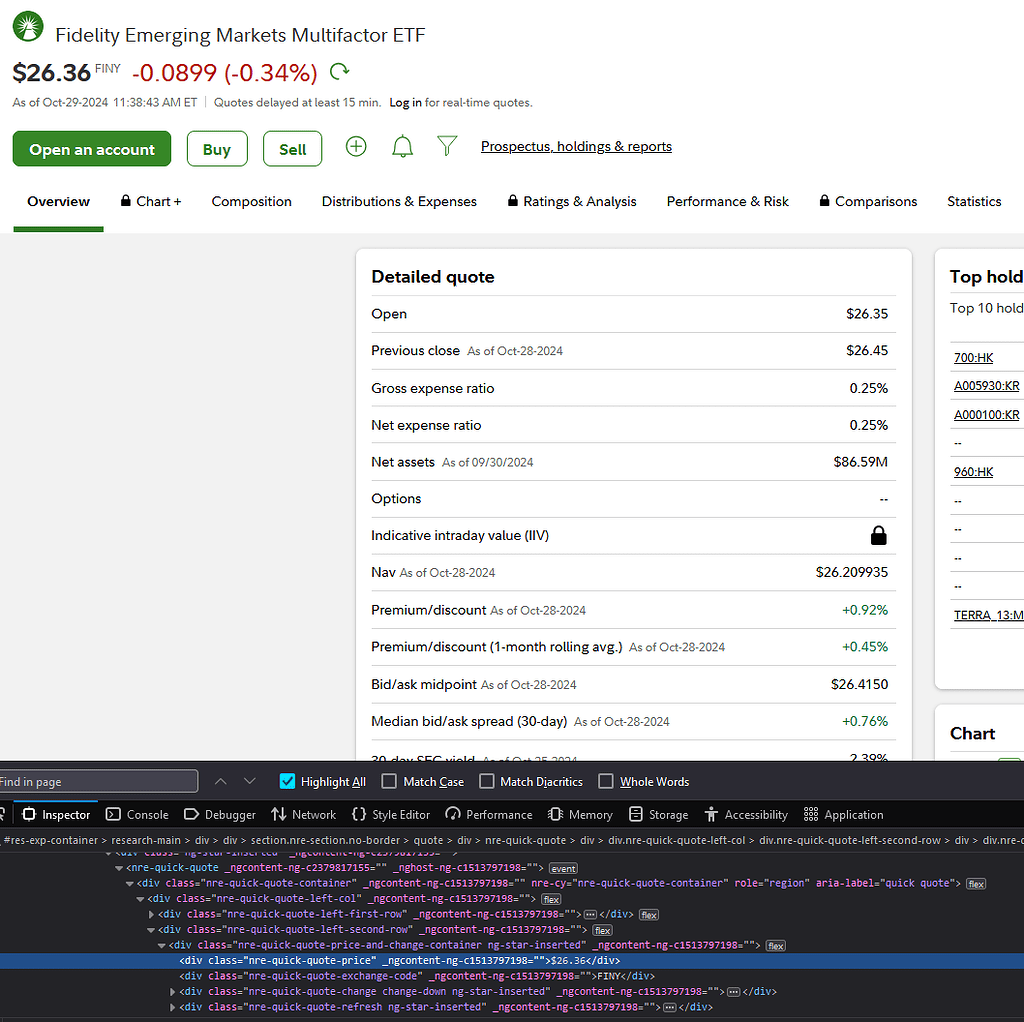This screenshot has height=1022, width=1024.
Task: Open the 700:HK holding link
Action: (x=973, y=358)
